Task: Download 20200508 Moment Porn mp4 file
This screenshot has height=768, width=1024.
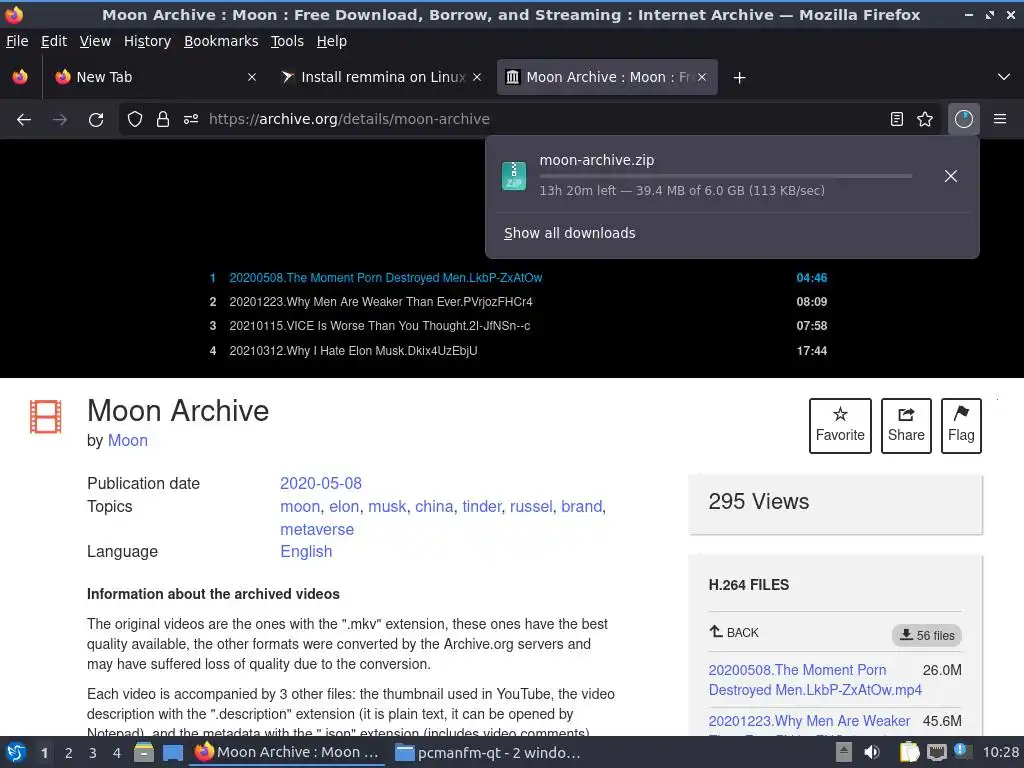Action: point(814,680)
